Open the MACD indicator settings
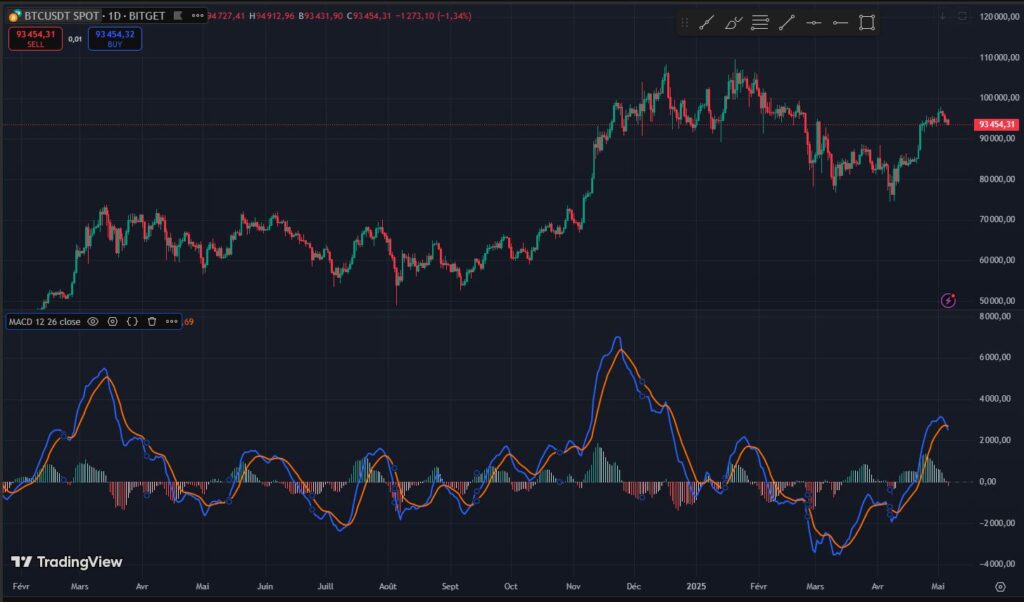The image size is (1024, 602). tap(112, 321)
